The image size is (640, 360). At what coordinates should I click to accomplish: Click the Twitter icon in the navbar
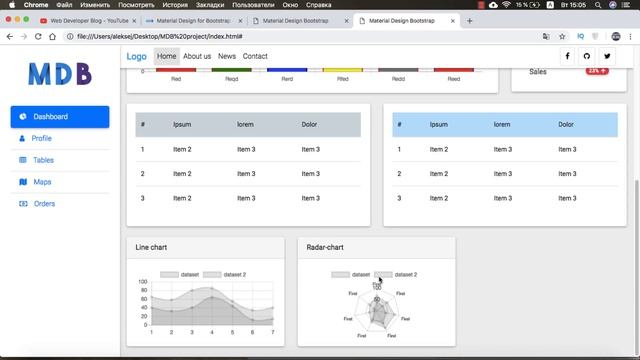pos(607,56)
